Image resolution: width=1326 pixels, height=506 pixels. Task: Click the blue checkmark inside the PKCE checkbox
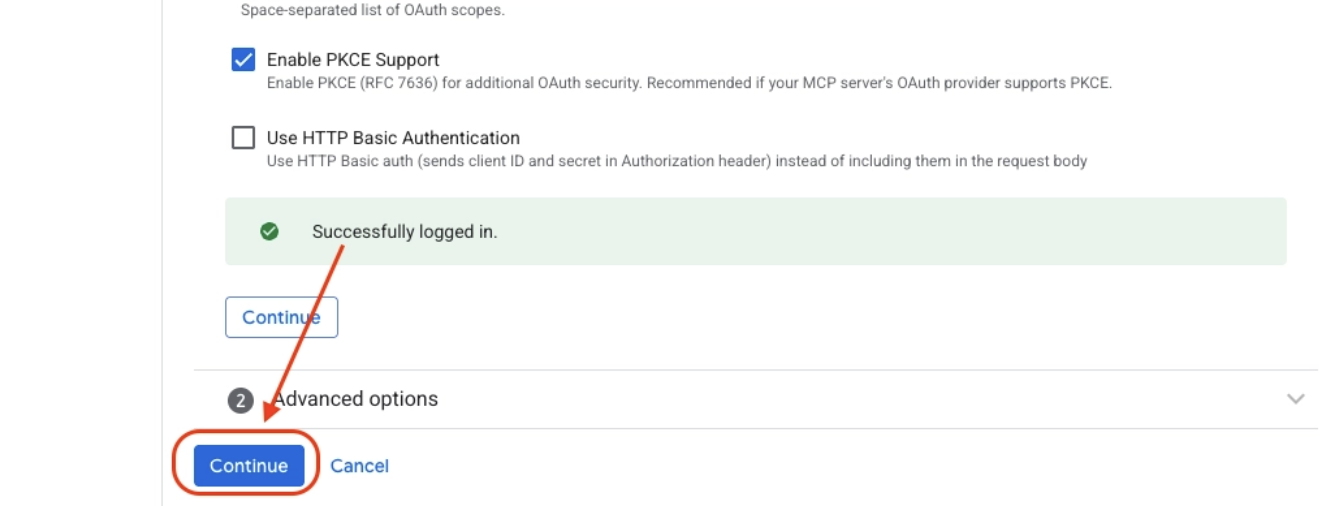(x=243, y=60)
